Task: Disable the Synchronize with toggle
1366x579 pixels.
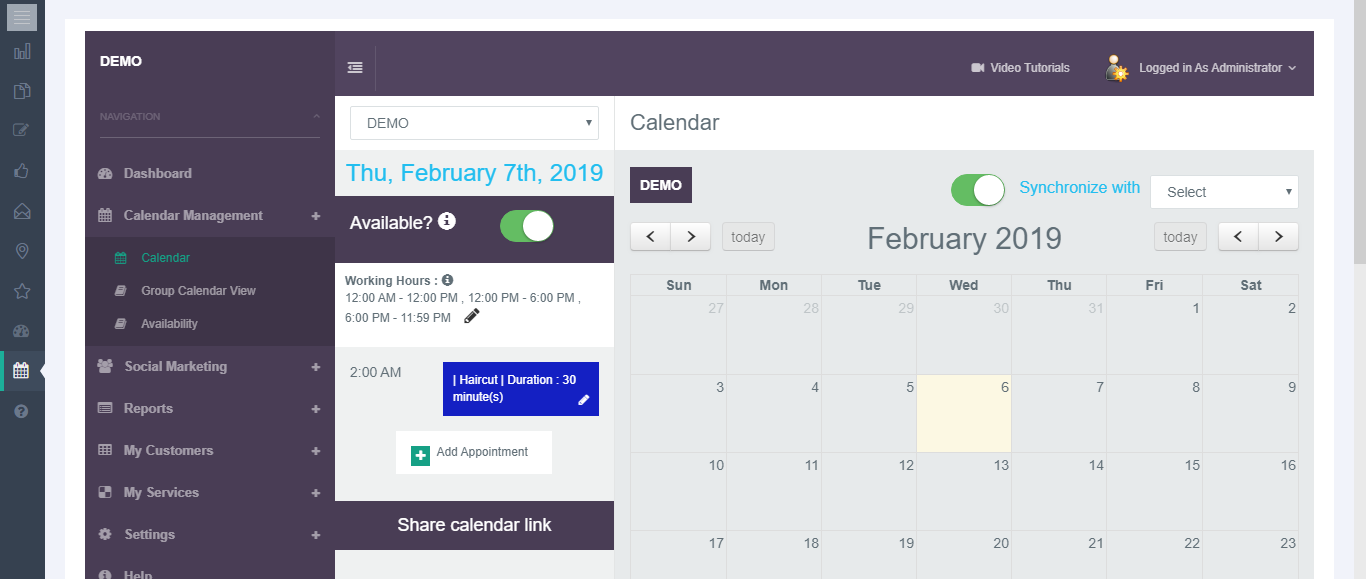Action: (x=977, y=190)
